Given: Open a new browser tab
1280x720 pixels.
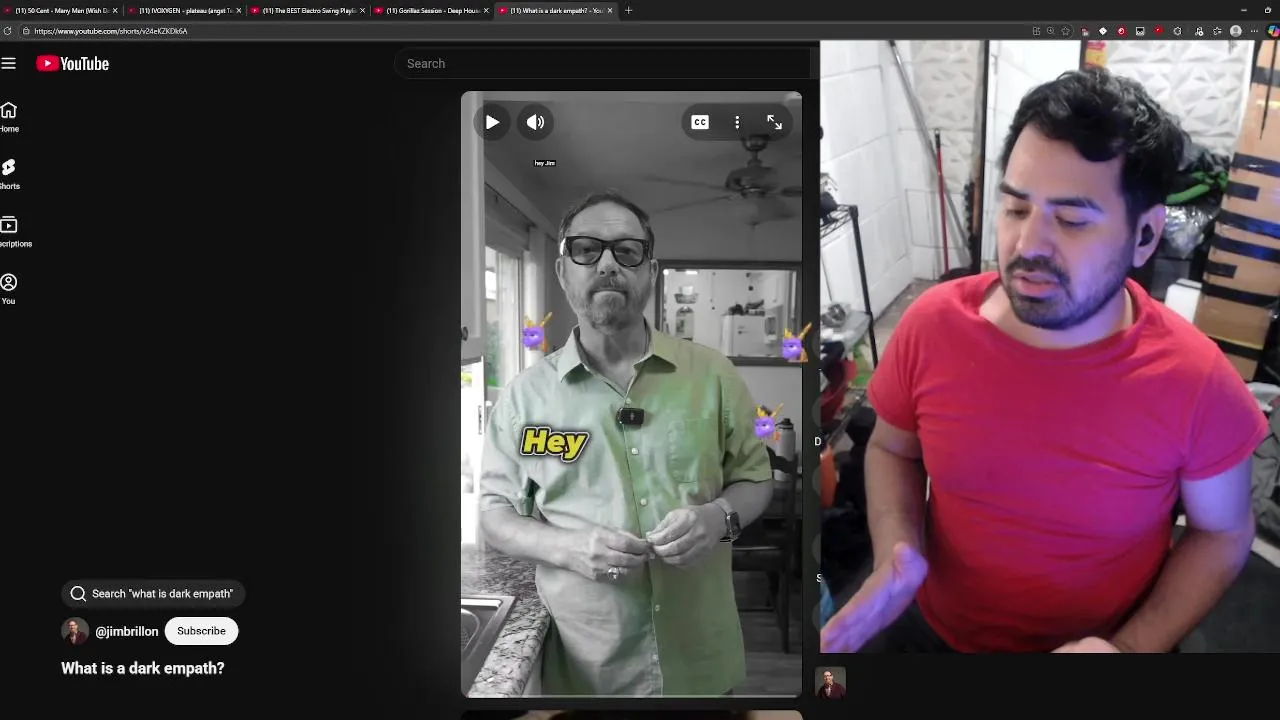Looking at the screenshot, I should point(628,10).
